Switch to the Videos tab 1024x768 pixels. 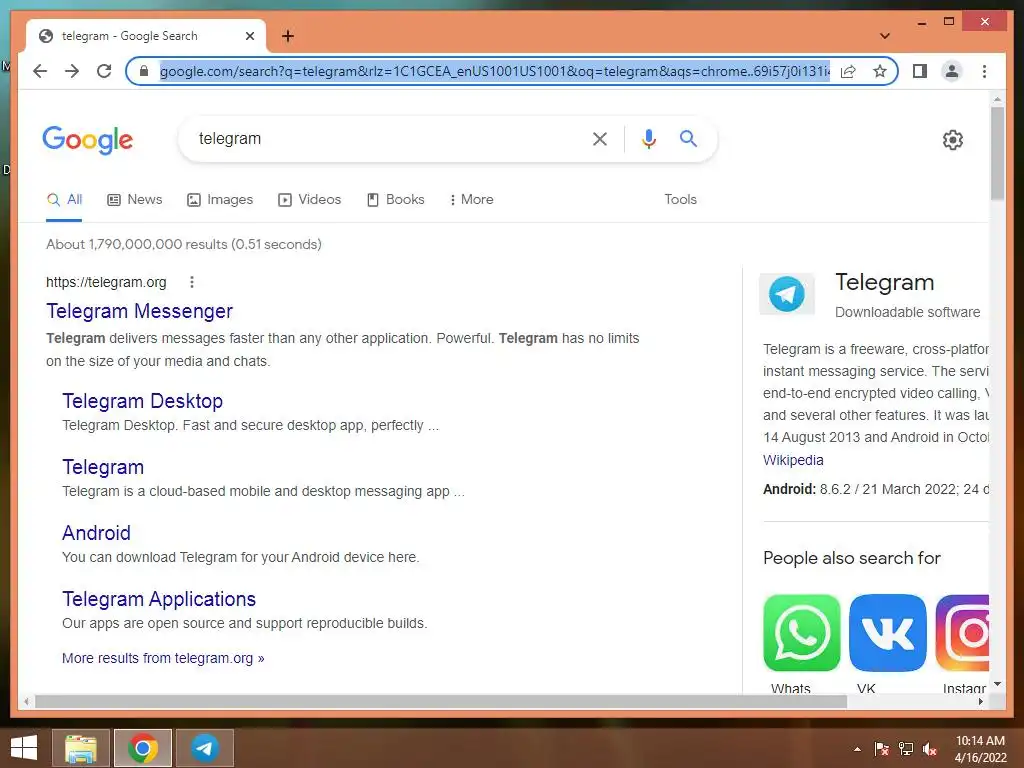pos(310,200)
